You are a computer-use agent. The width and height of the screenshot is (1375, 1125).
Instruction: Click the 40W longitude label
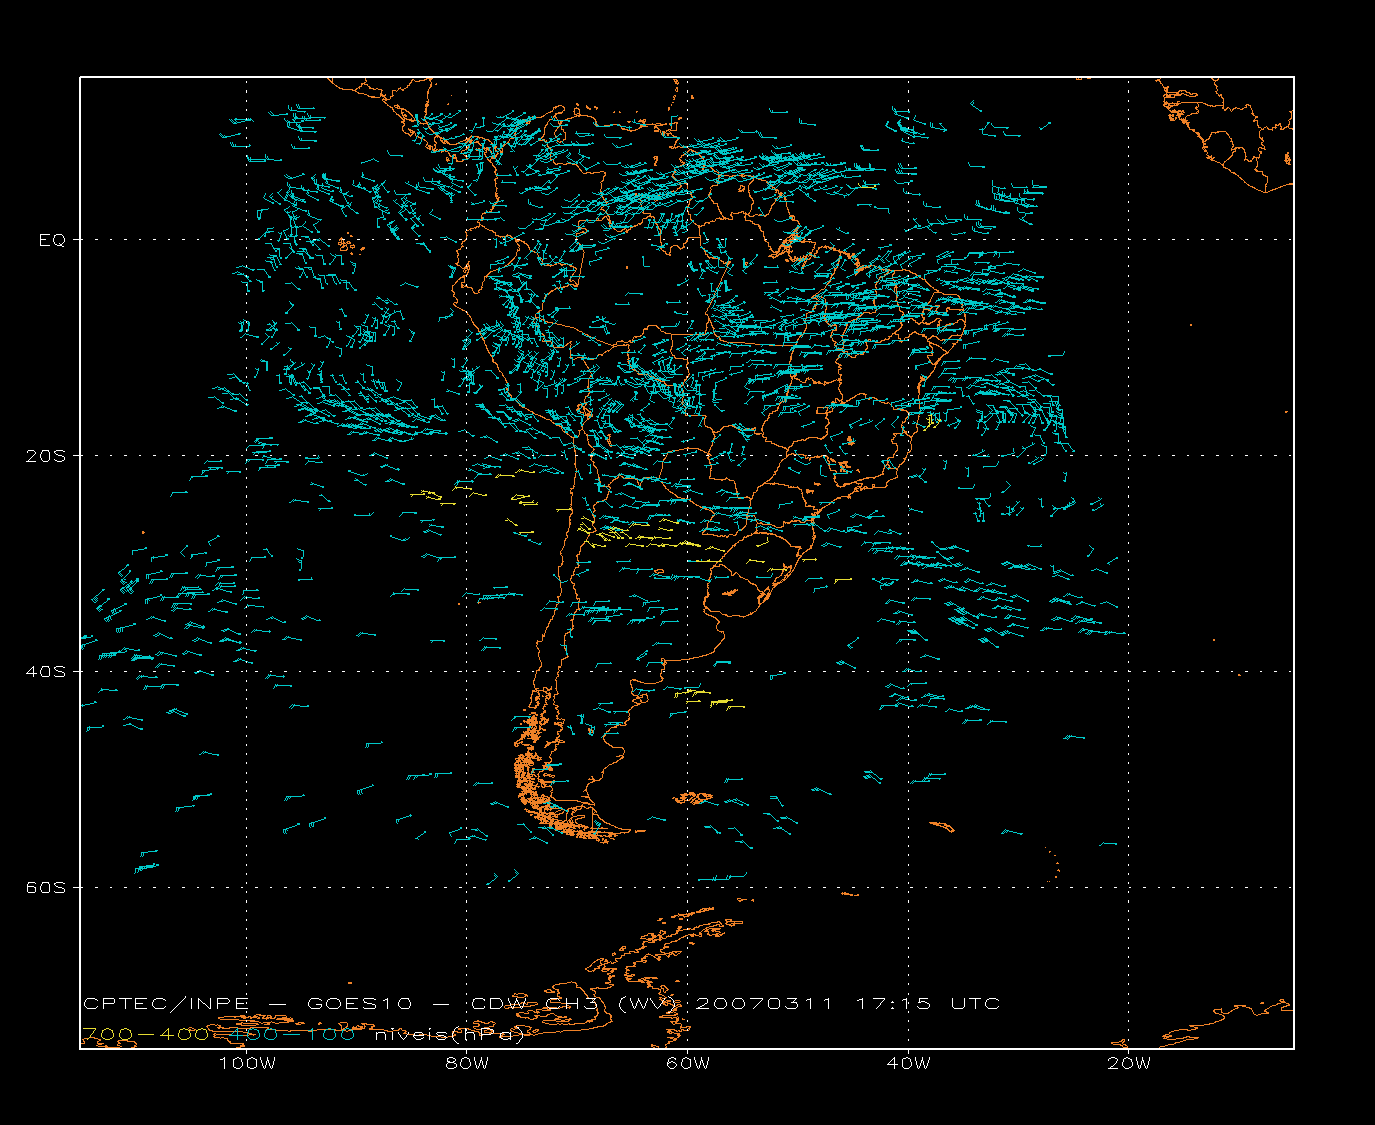coord(909,1063)
